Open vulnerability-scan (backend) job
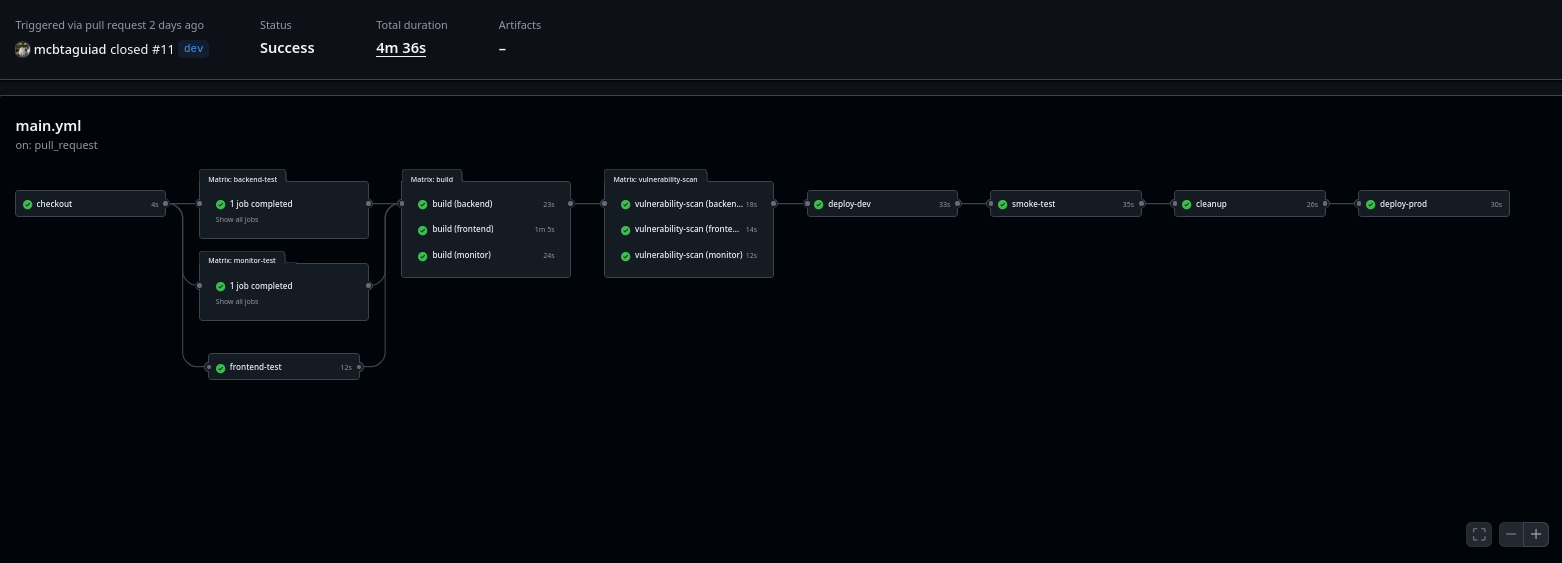The height and width of the screenshot is (563, 1562). (689, 204)
